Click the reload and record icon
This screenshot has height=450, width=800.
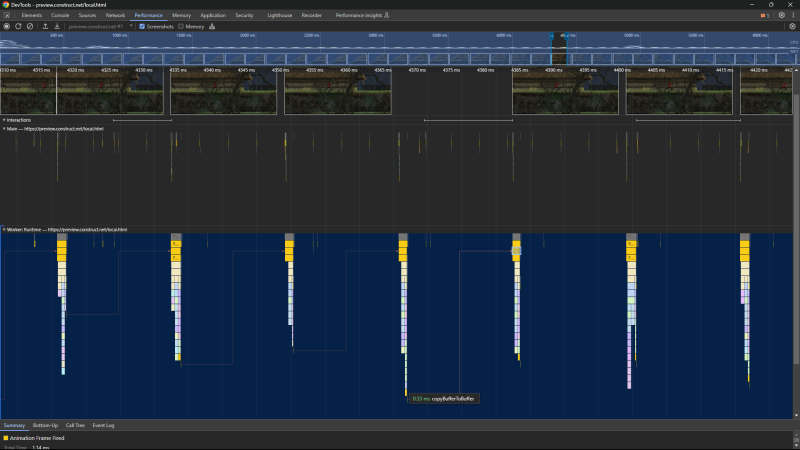coord(18,26)
